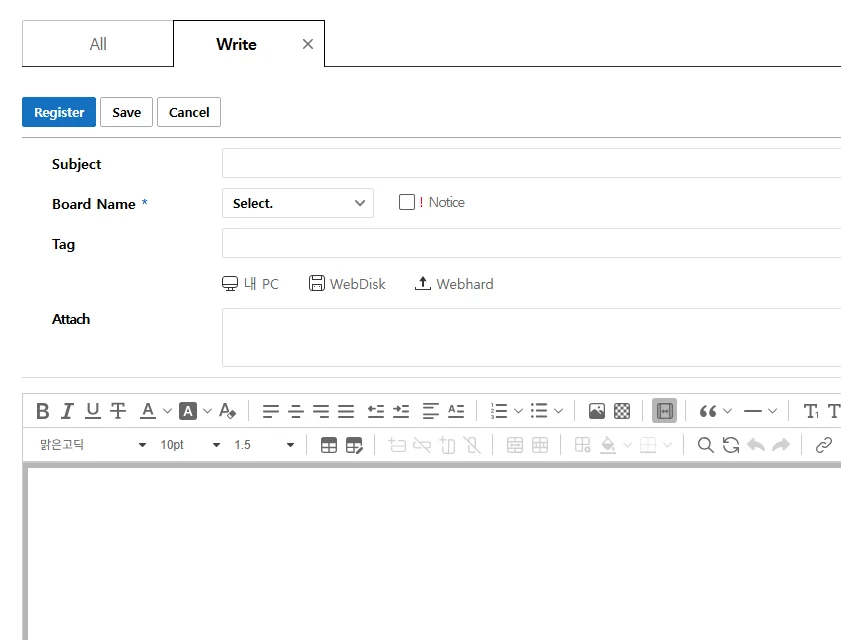This screenshot has width=841, height=640.
Task: Toggle the highlighted full-width editor button
Action: click(664, 411)
